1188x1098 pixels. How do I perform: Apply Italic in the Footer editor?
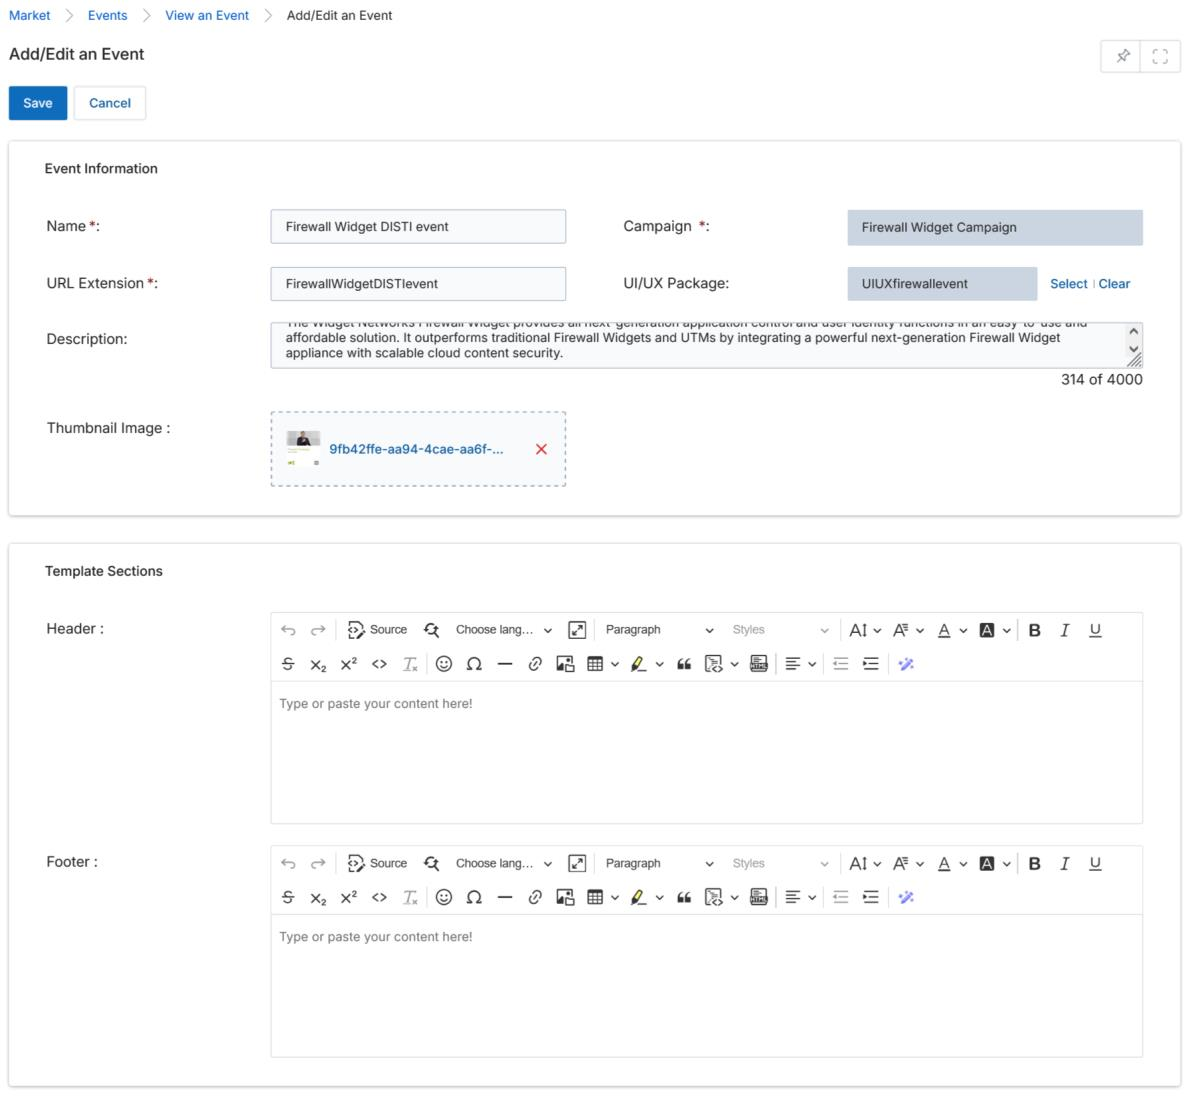[x=1065, y=864]
